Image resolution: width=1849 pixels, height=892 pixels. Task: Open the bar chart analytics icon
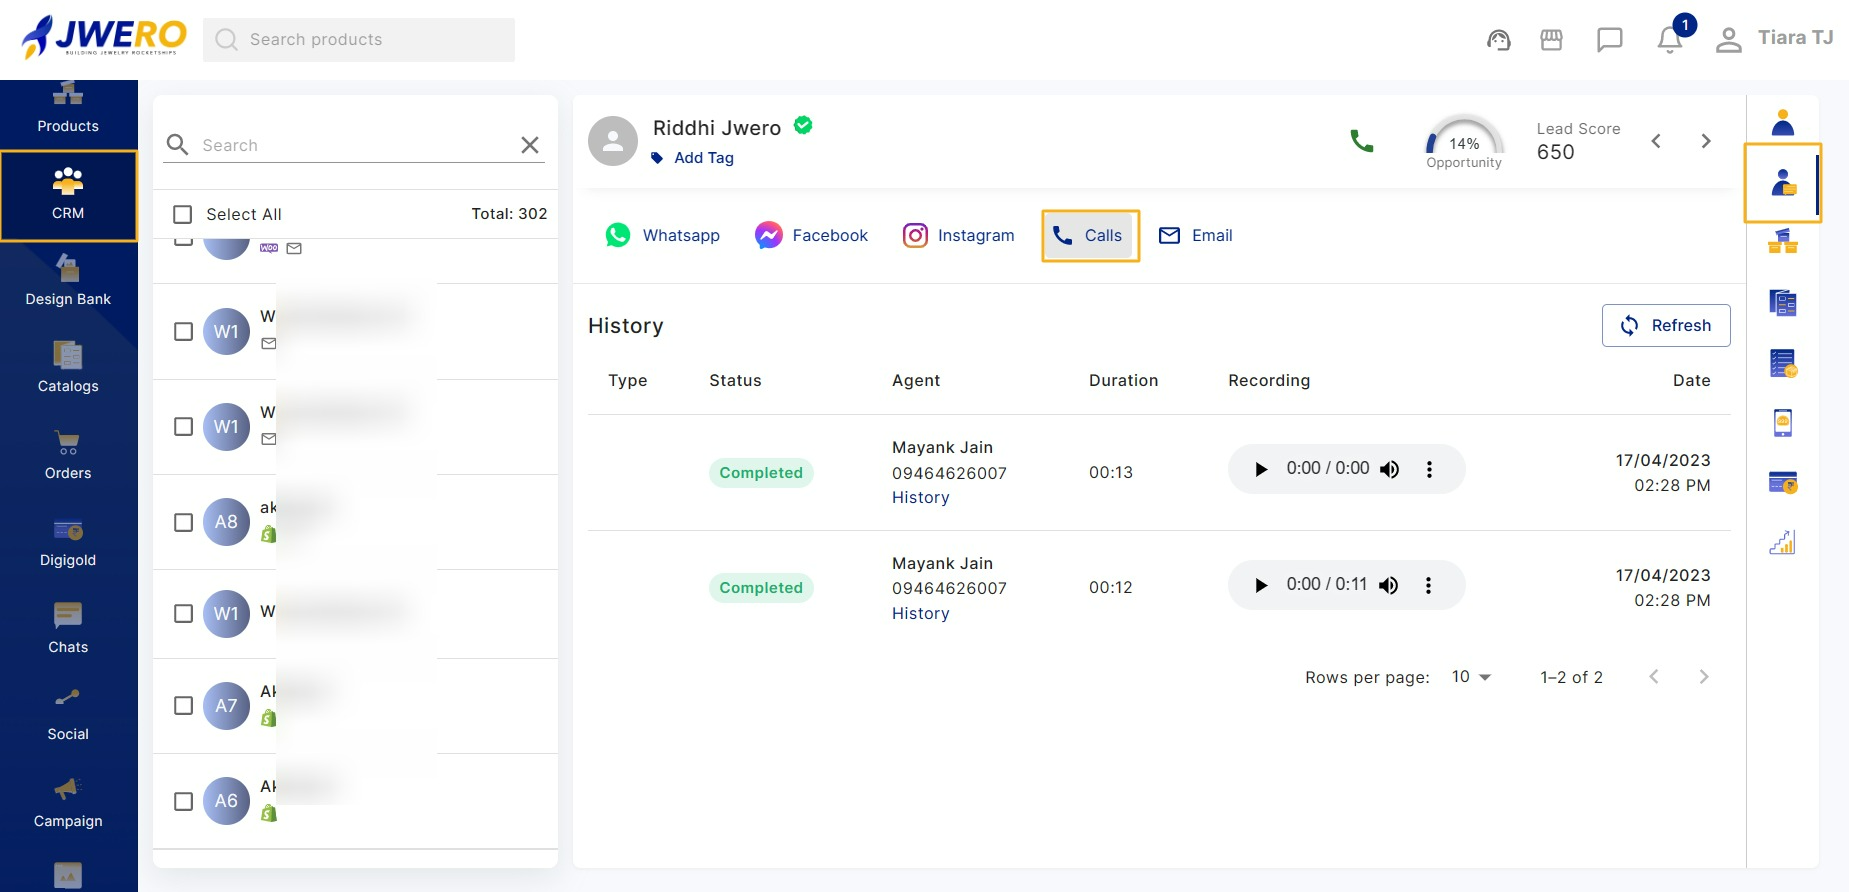point(1783,543)
